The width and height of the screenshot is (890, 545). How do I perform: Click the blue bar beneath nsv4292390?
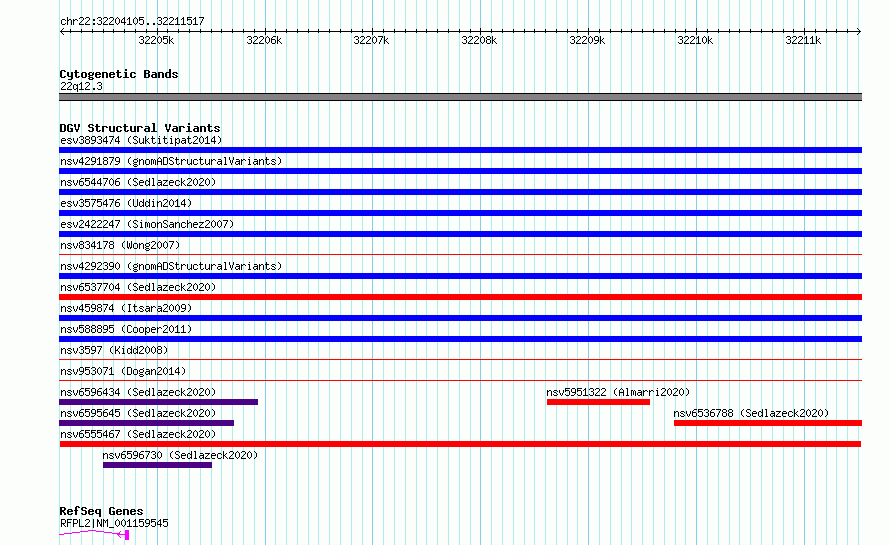tap(460, 276)
